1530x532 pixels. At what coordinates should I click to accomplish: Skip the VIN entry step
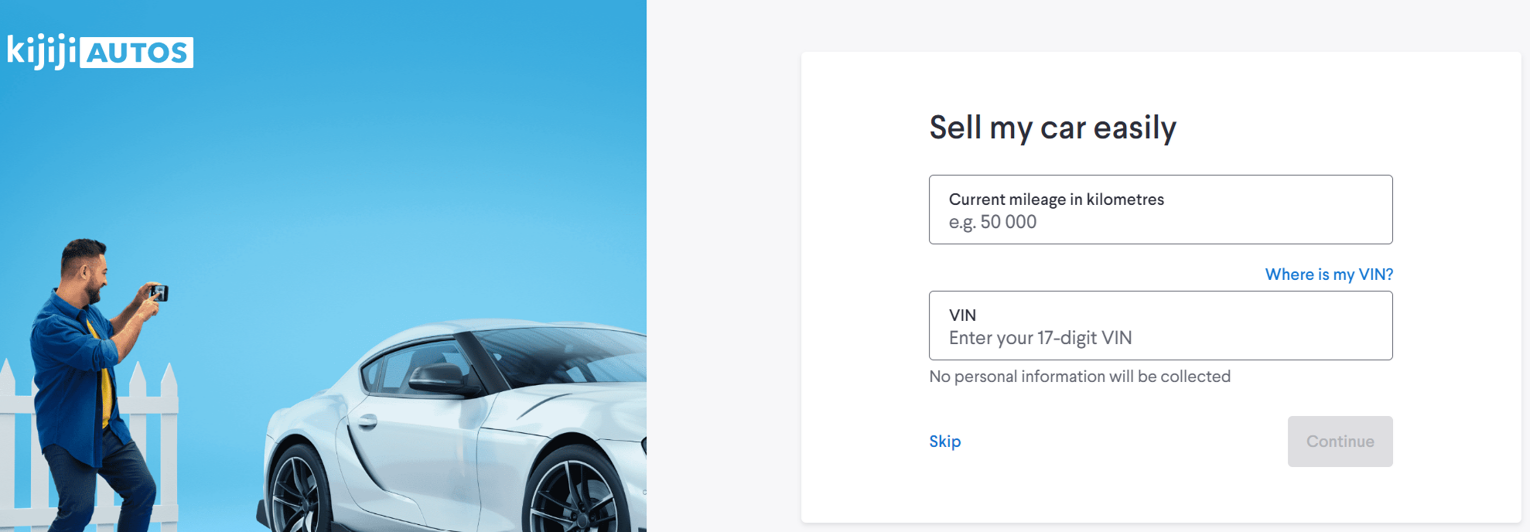tap(945, 441)
